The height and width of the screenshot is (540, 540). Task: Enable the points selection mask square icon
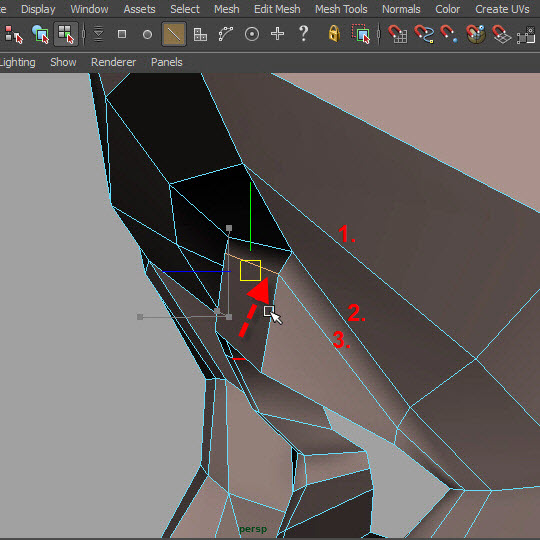122,34
